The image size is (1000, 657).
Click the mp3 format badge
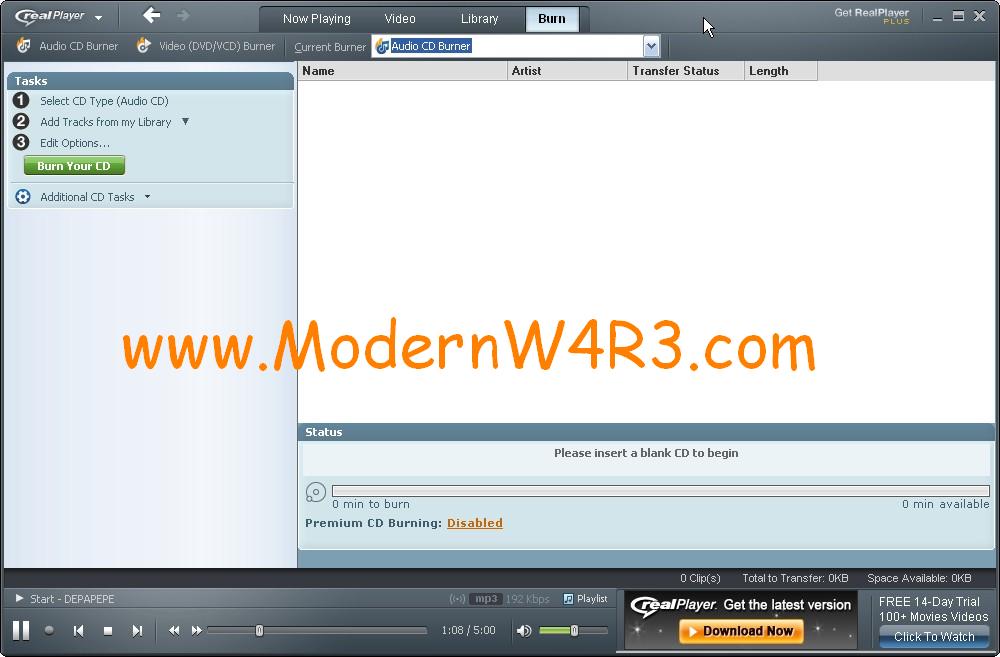[x=485, y=598]
